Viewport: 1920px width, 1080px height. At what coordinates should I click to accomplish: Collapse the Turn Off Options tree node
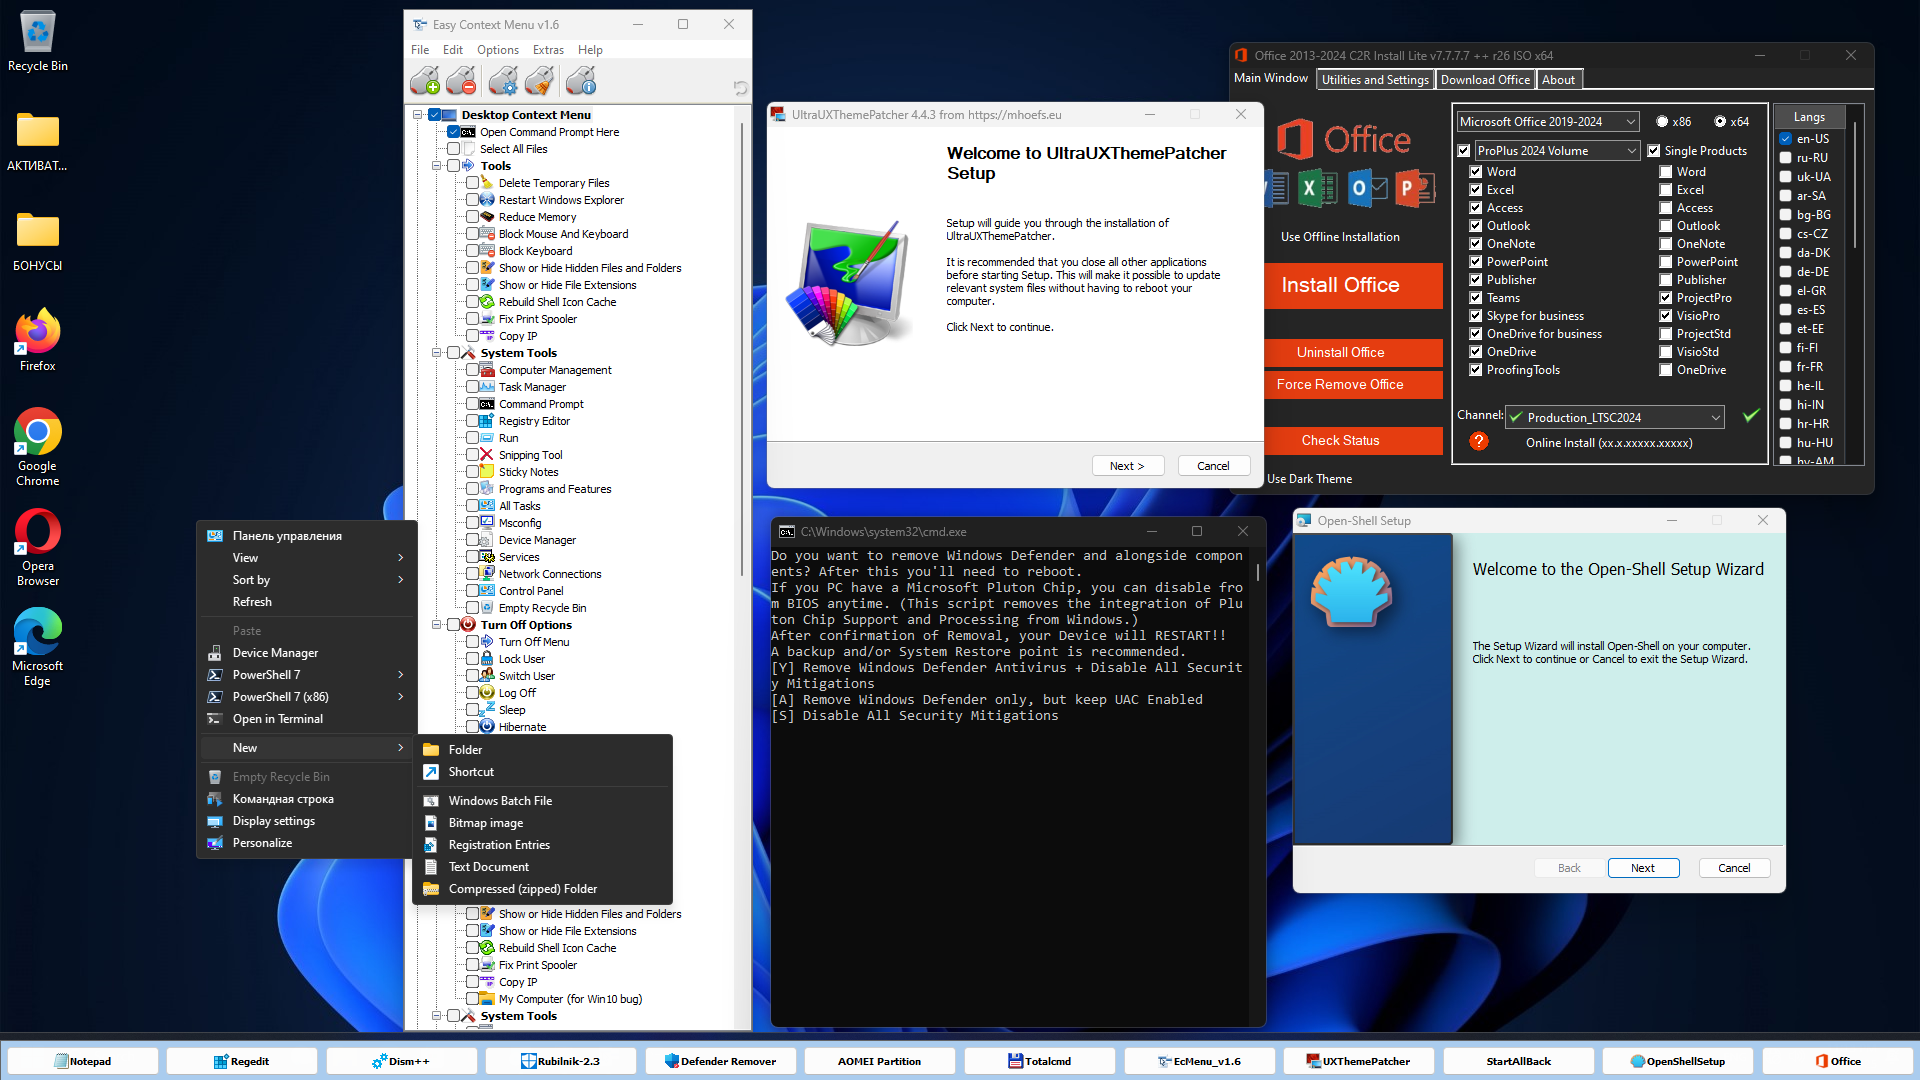point(437,625)
